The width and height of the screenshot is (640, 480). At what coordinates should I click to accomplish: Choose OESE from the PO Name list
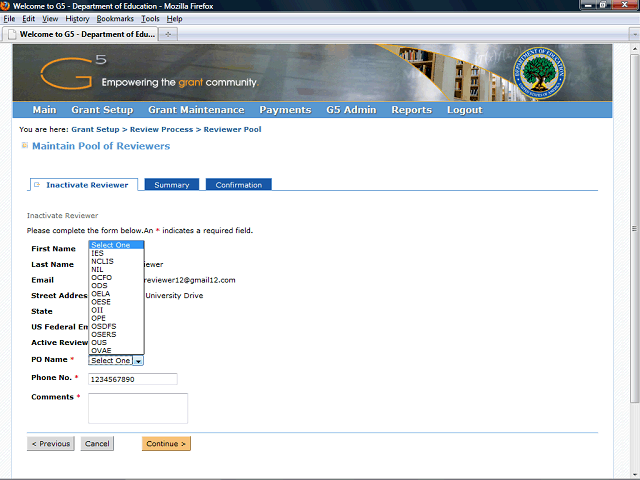click(116, 302)
